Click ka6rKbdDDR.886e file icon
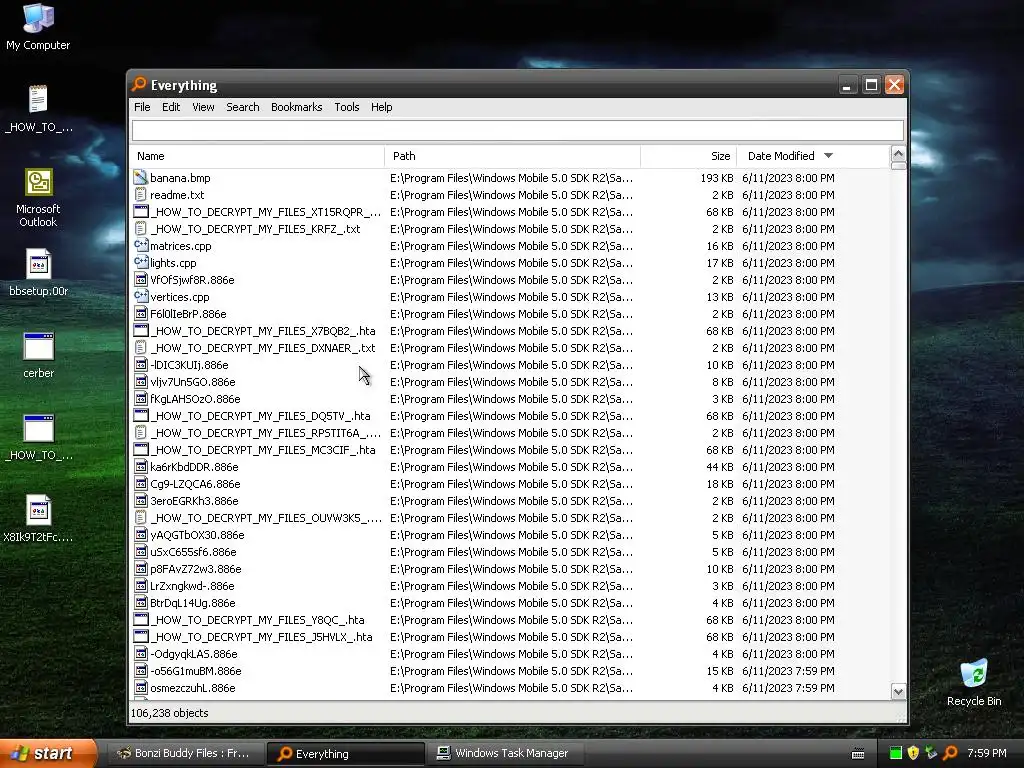The width and height of the screenshot is (1024, 768). click(x=140, y=467)
